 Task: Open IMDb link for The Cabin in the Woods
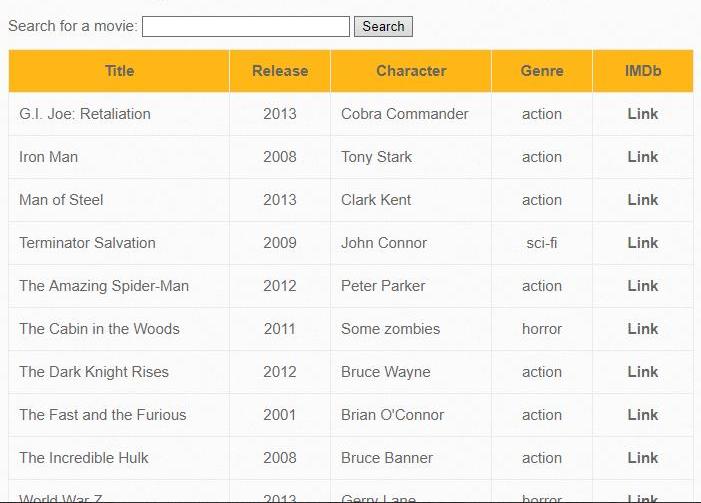643,329
